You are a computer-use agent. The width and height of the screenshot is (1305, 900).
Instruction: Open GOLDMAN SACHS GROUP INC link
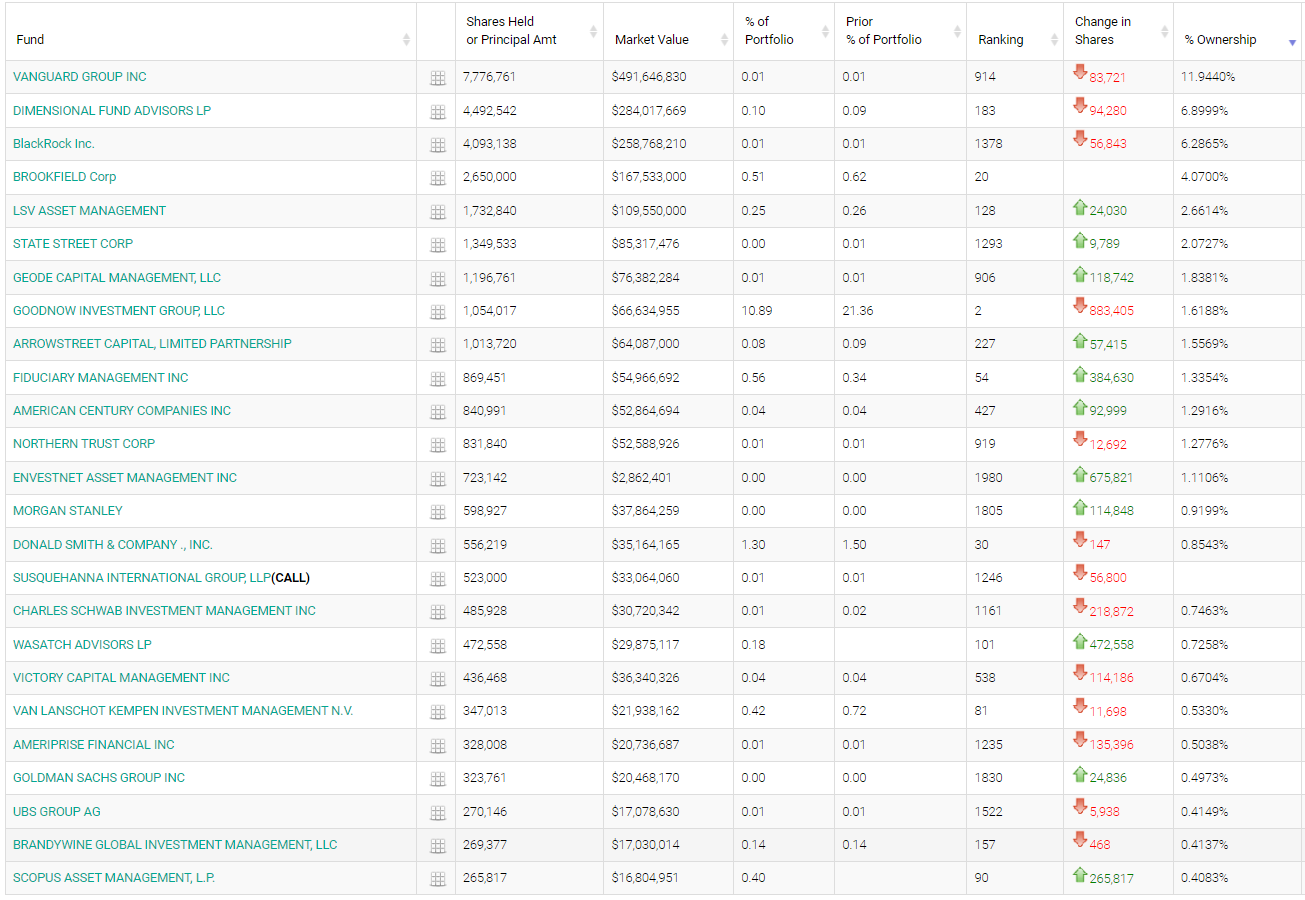click(x=99, y=778)
